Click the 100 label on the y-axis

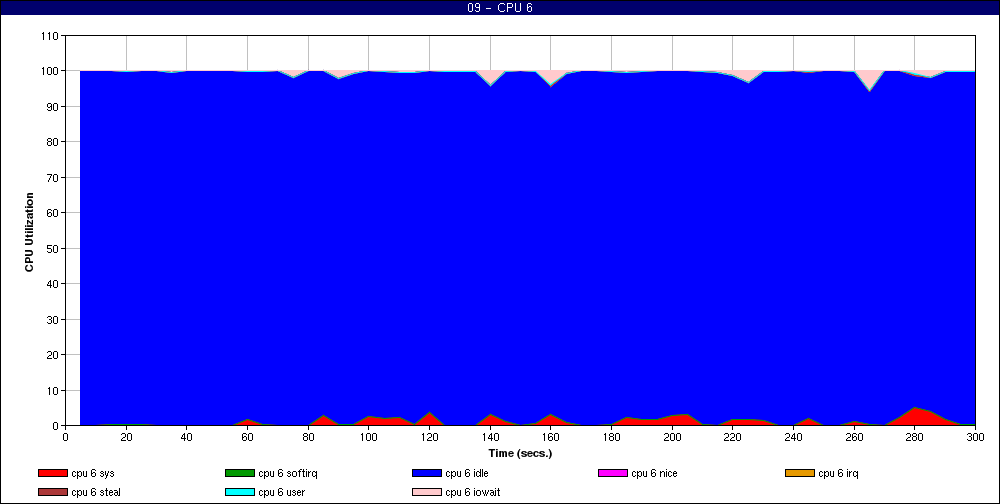coord(50,71)
